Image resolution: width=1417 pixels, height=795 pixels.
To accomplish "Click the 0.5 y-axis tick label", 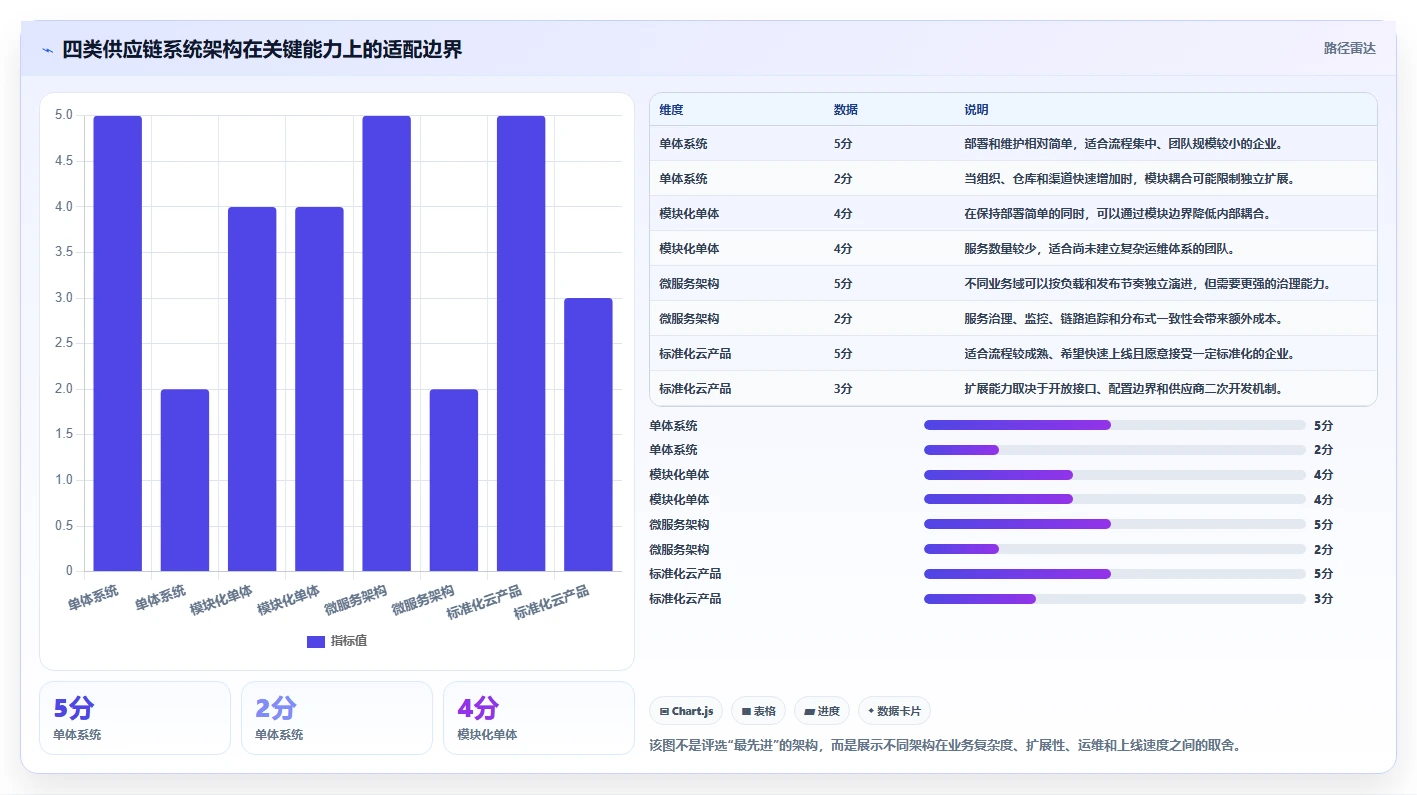I will point(63,525).
